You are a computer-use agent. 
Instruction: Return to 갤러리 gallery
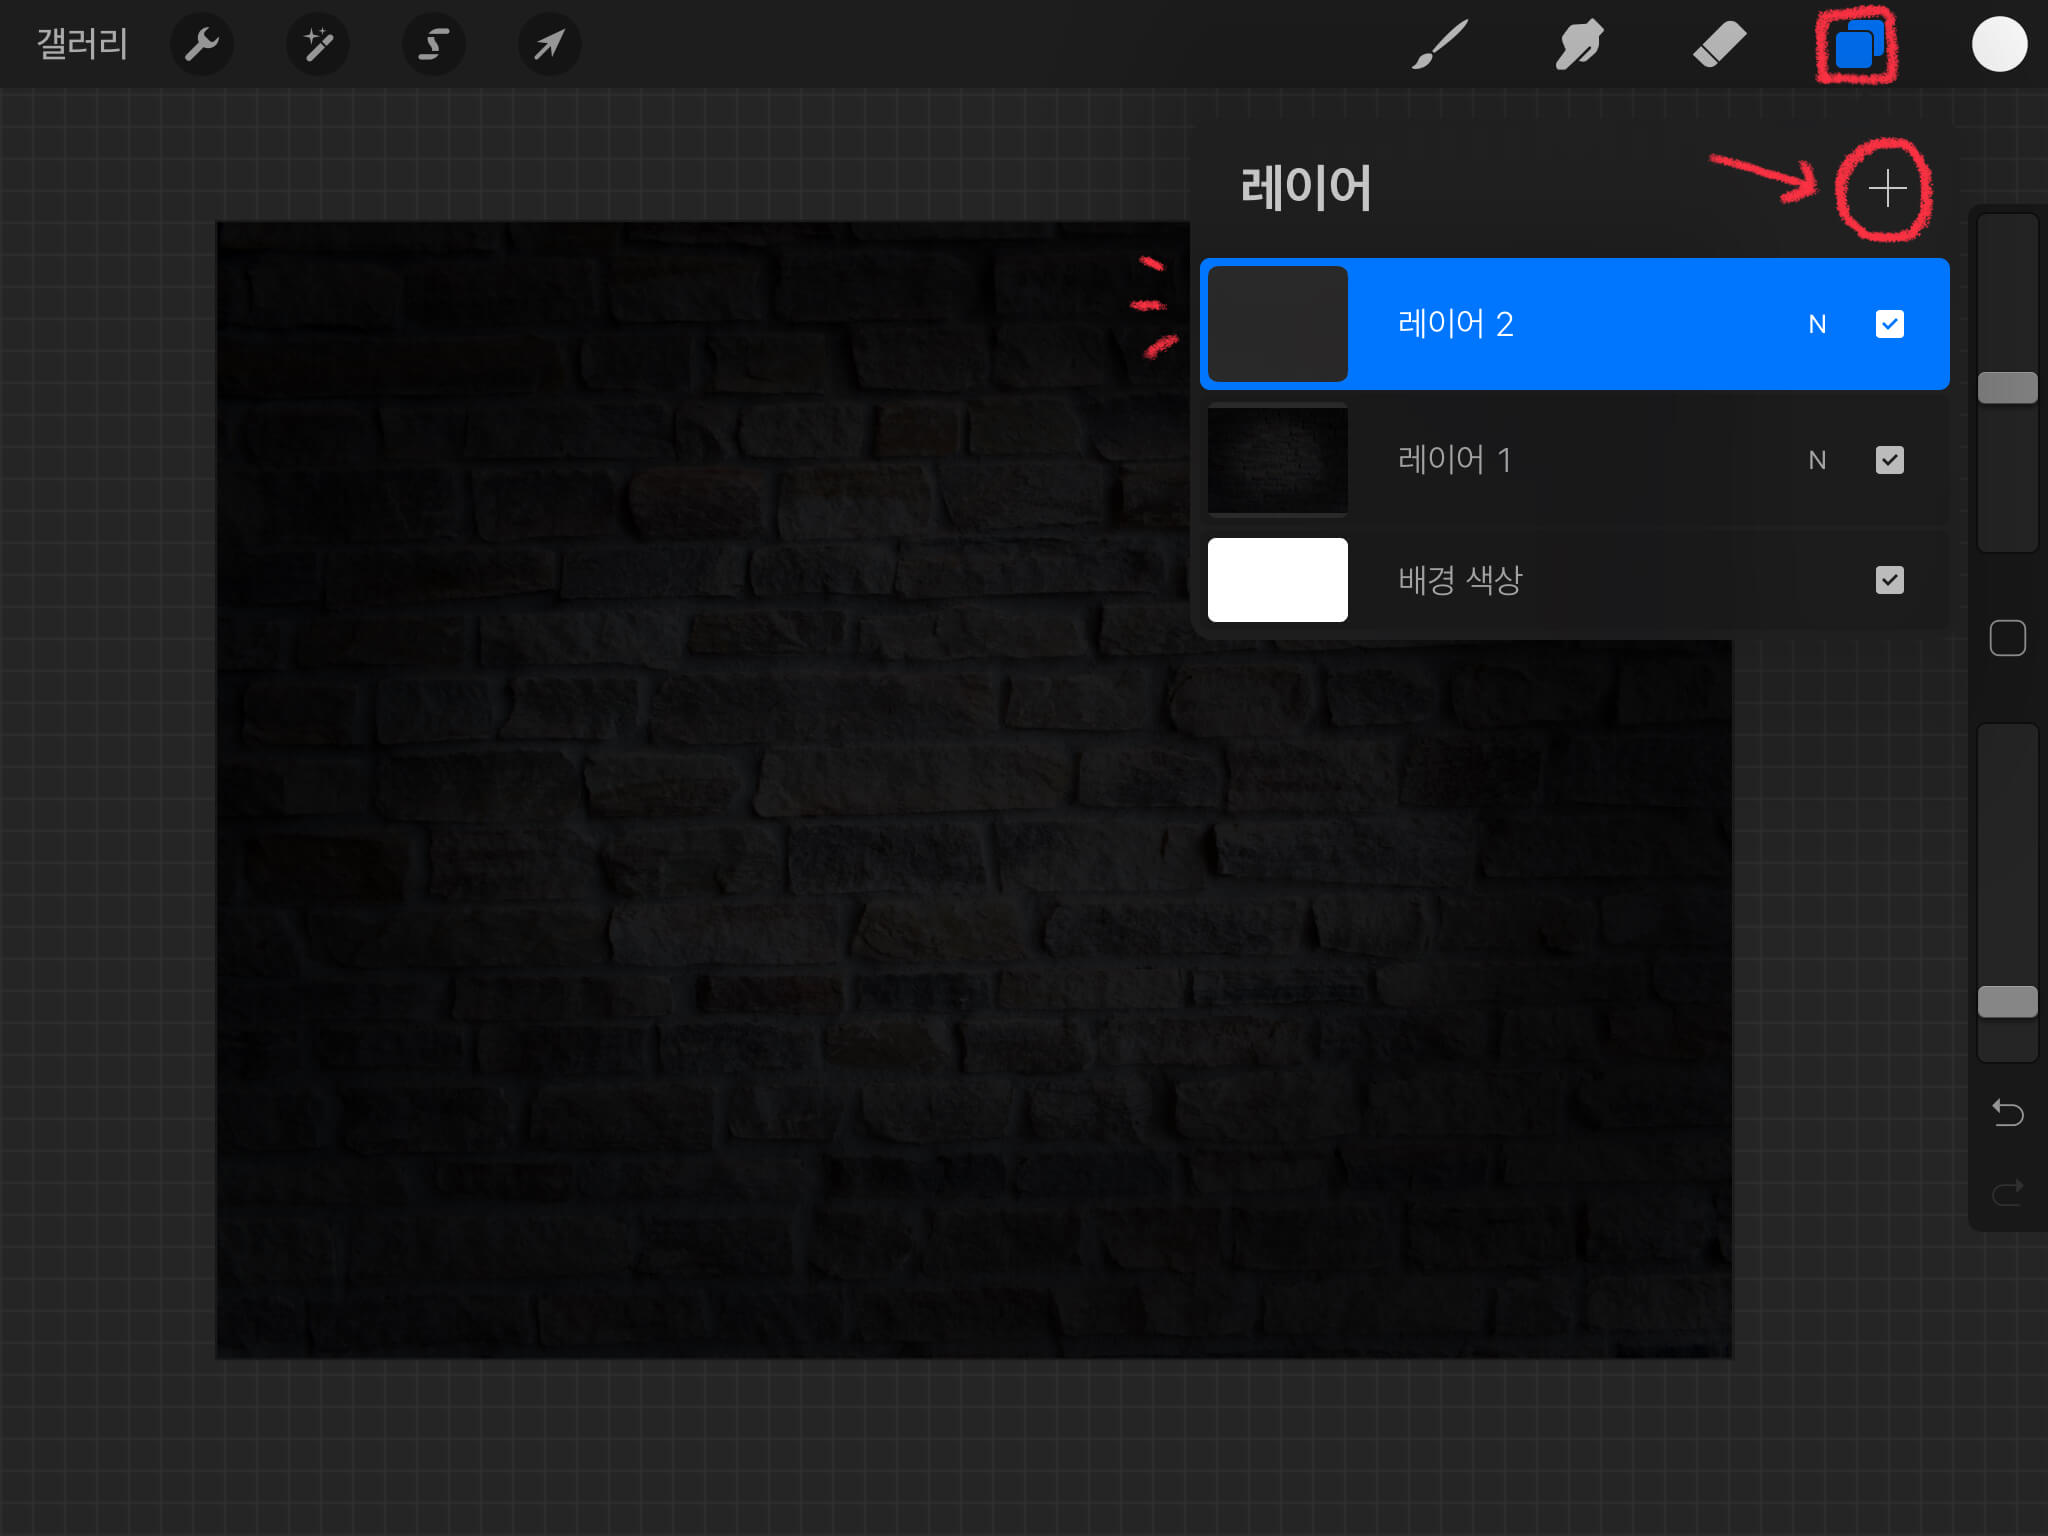(82, 44)
